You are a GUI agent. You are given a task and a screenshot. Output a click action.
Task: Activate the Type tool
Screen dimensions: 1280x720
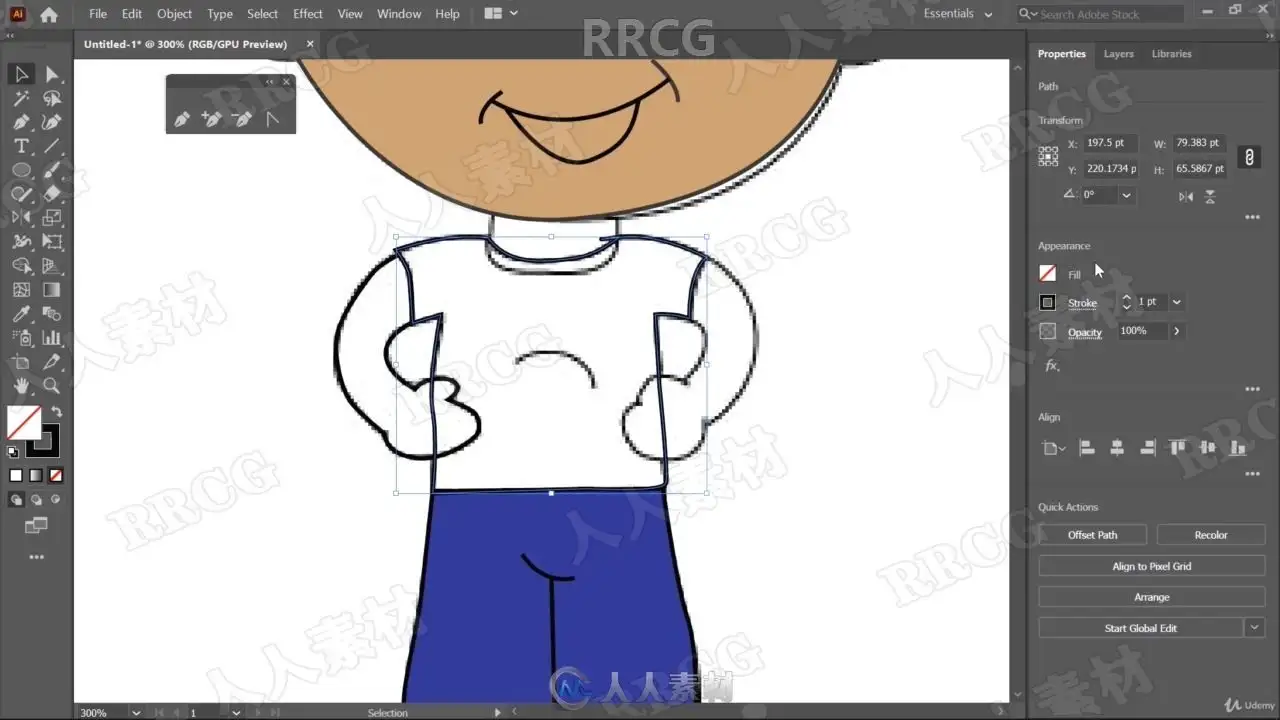click(21, 146)
